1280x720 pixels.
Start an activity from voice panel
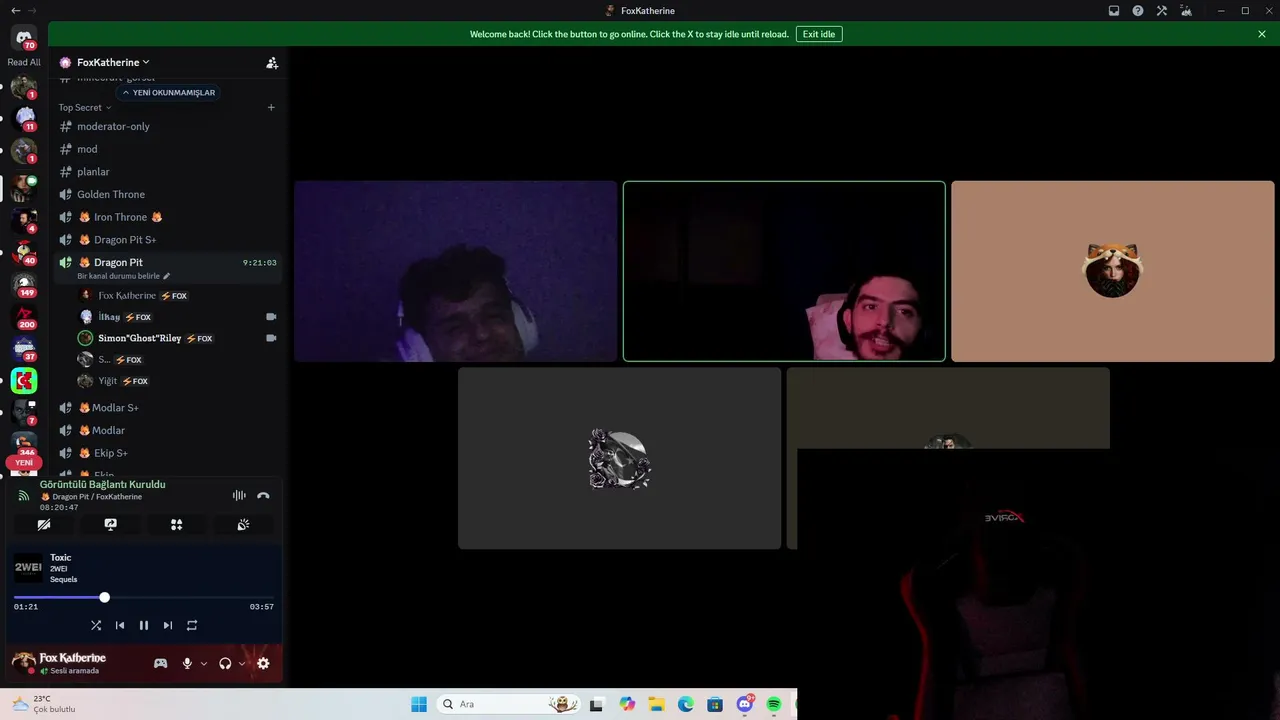177,524
